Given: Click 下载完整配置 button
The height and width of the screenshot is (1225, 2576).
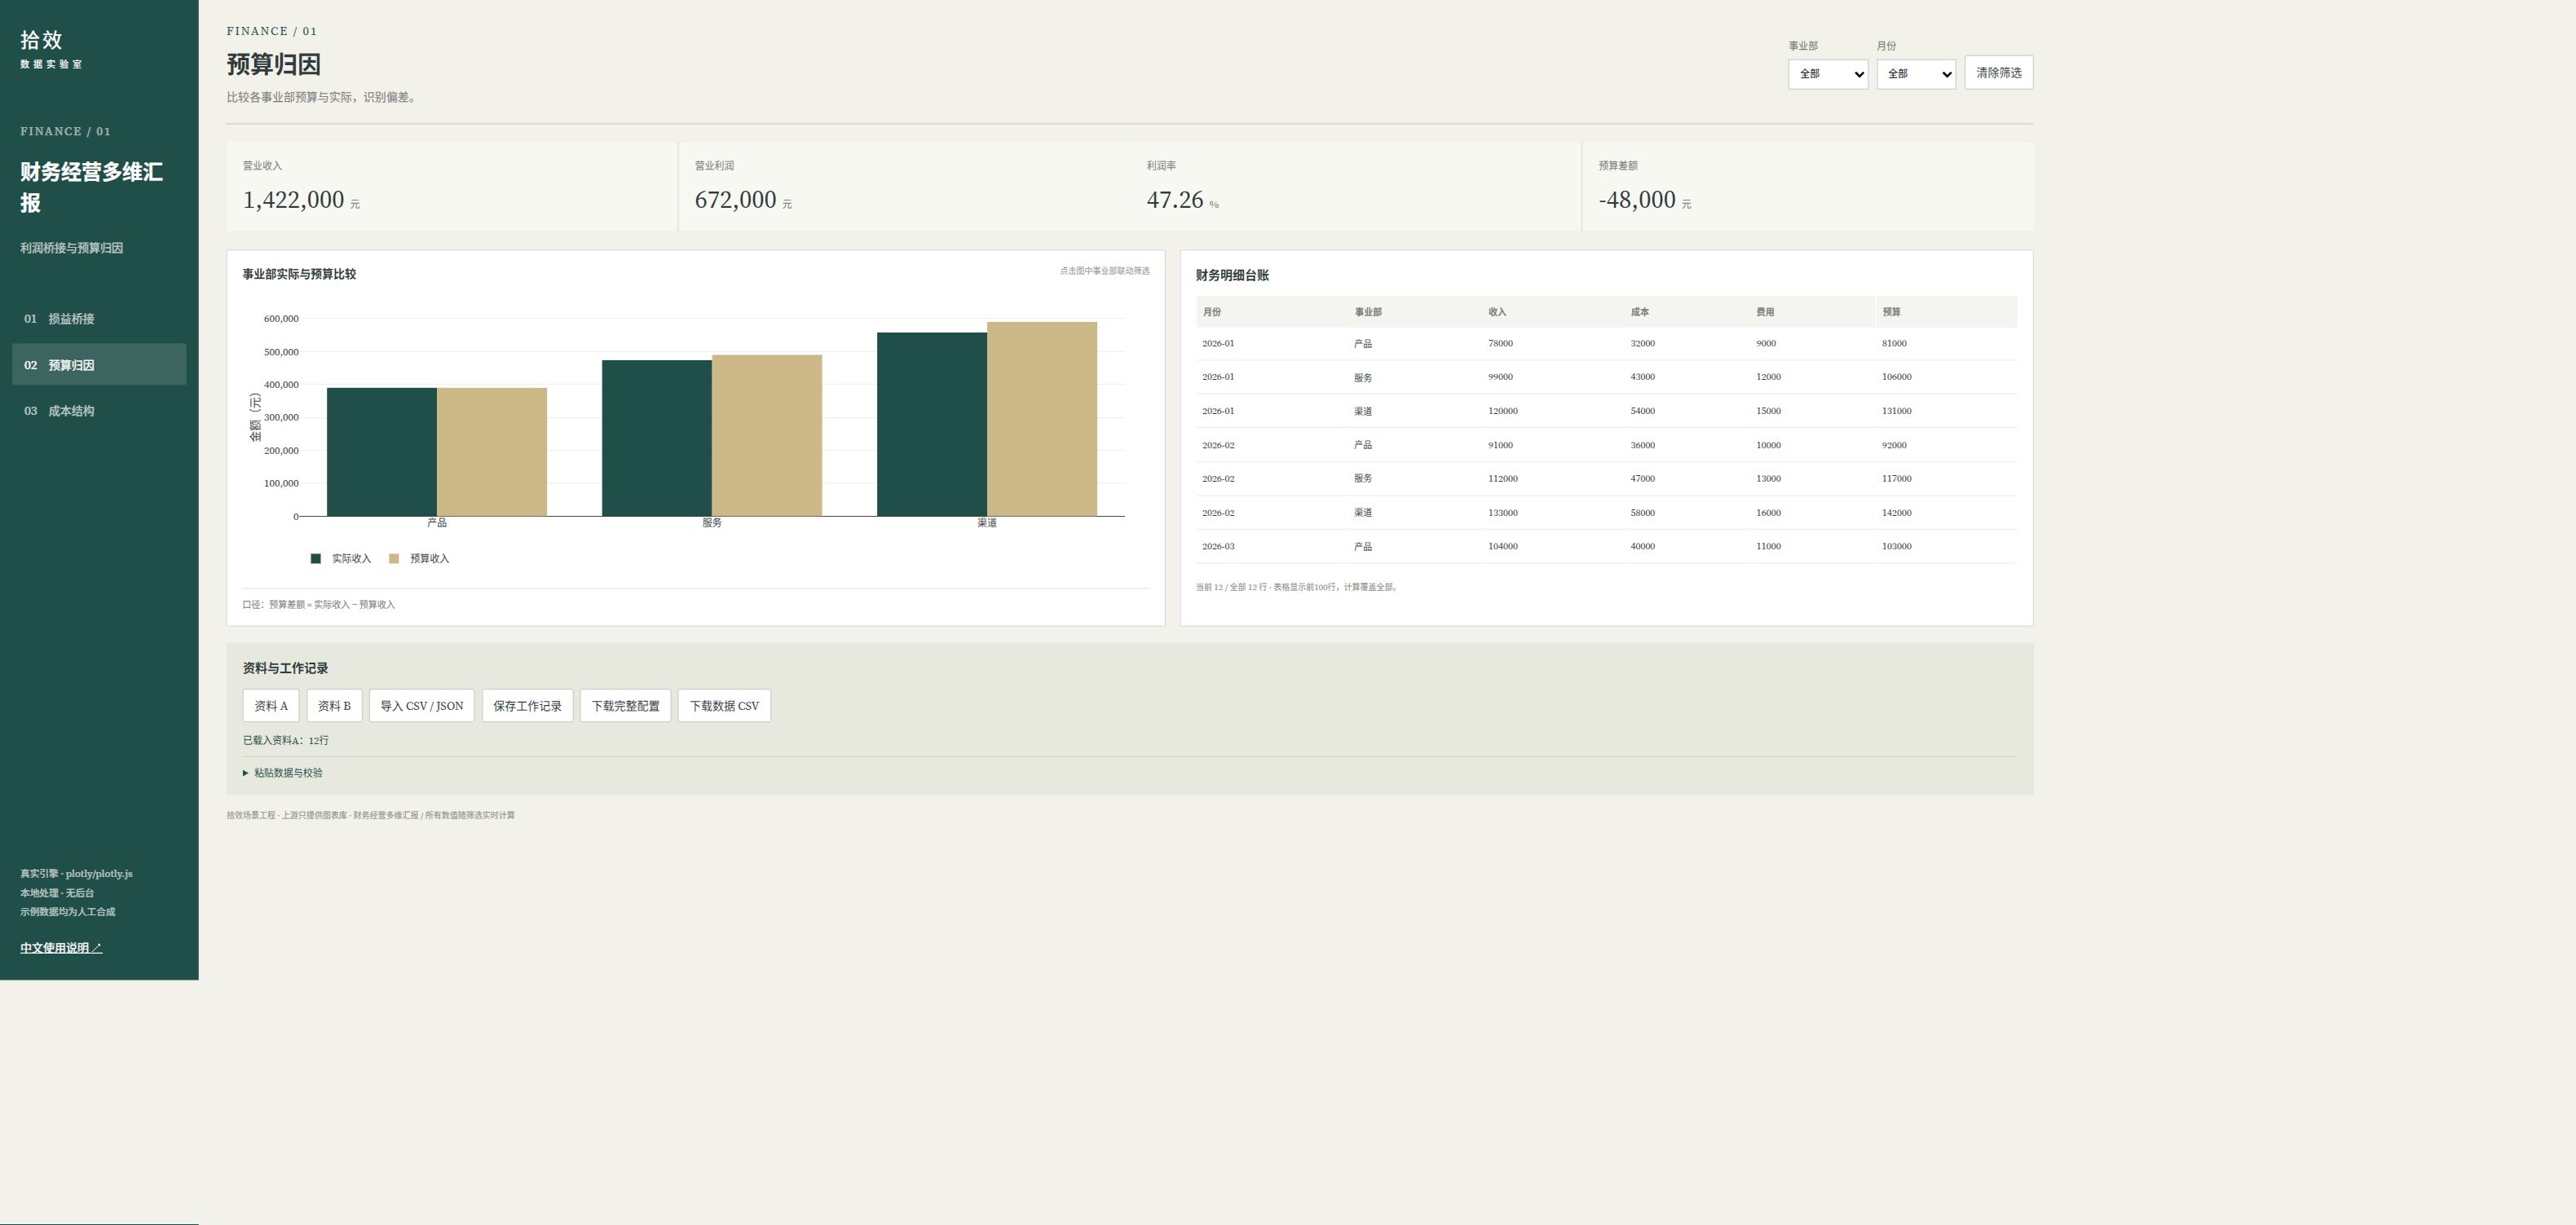Looking at the screenshot, I should click(x=625, y=706).
